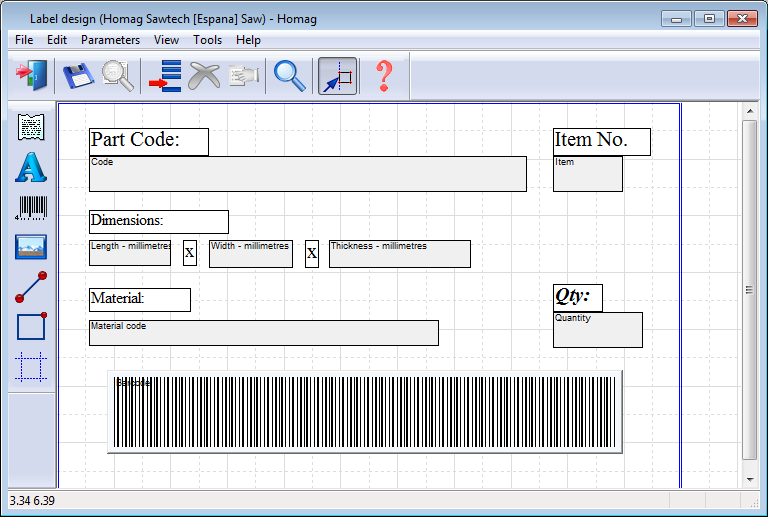
Task: Open the Parameters menu
Action: tap(110, 40)
